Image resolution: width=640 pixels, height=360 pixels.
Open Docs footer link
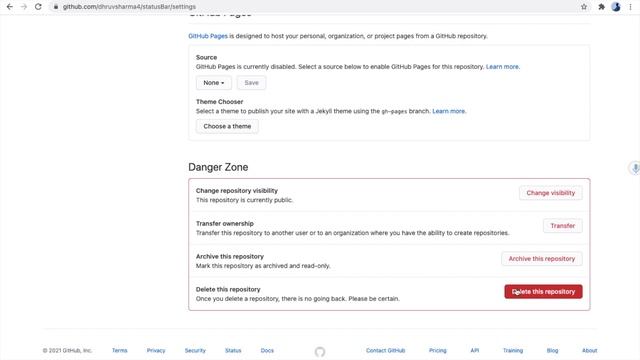(267, 350)
